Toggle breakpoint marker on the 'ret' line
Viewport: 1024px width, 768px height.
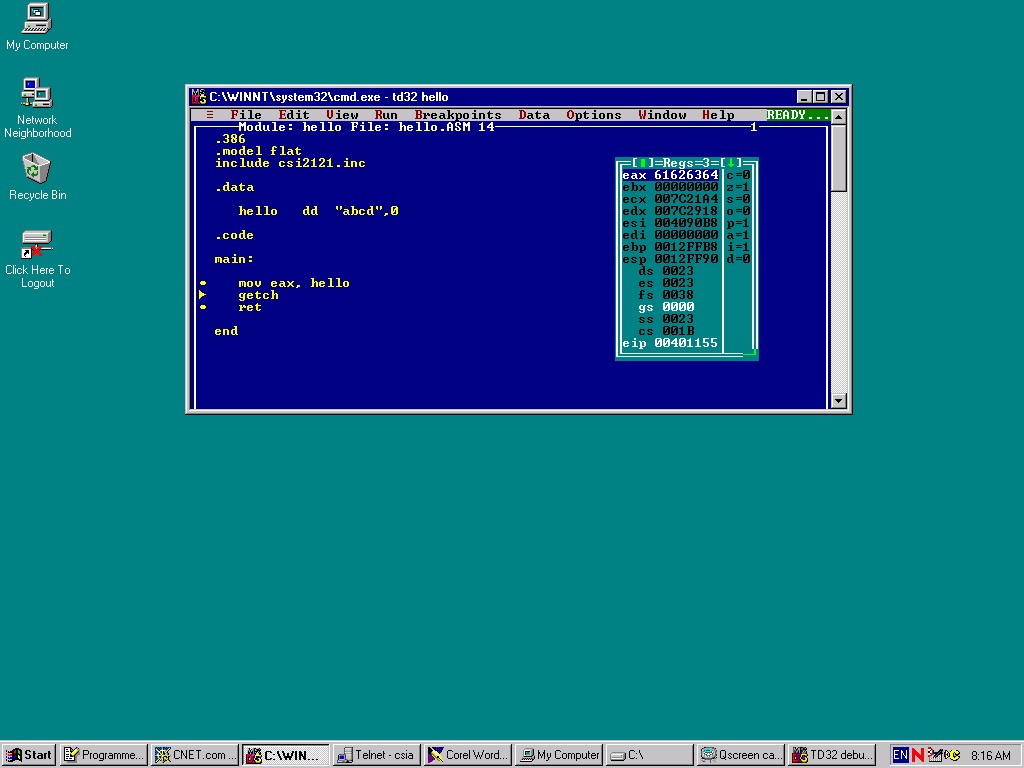[203, 307]
